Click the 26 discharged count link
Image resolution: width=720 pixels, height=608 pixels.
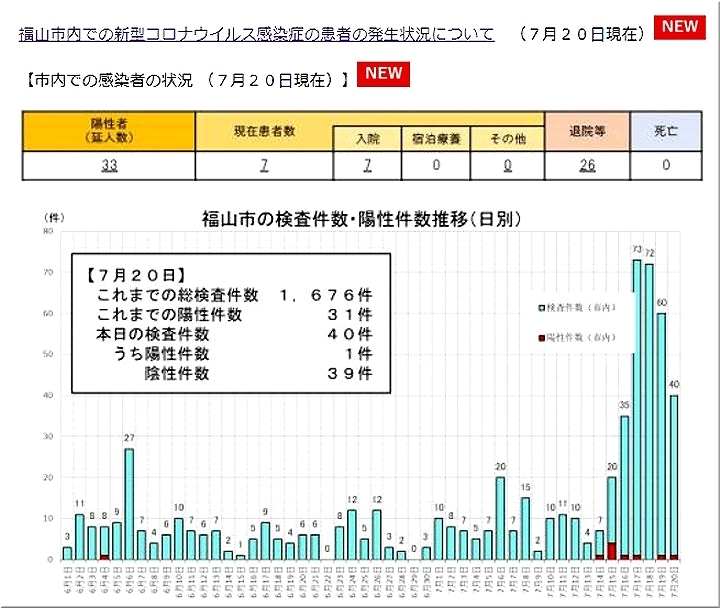585,165
